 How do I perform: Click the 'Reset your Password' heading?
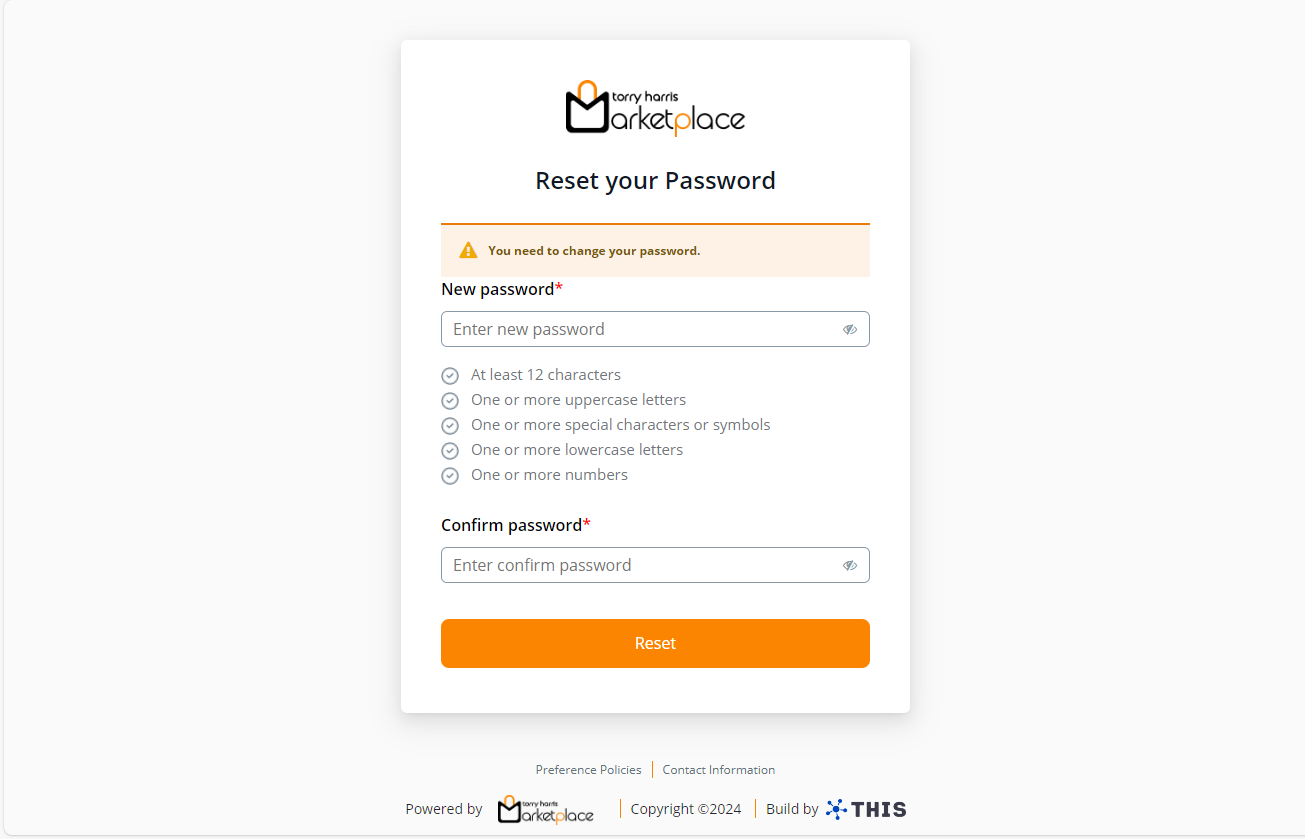(655, 181)
